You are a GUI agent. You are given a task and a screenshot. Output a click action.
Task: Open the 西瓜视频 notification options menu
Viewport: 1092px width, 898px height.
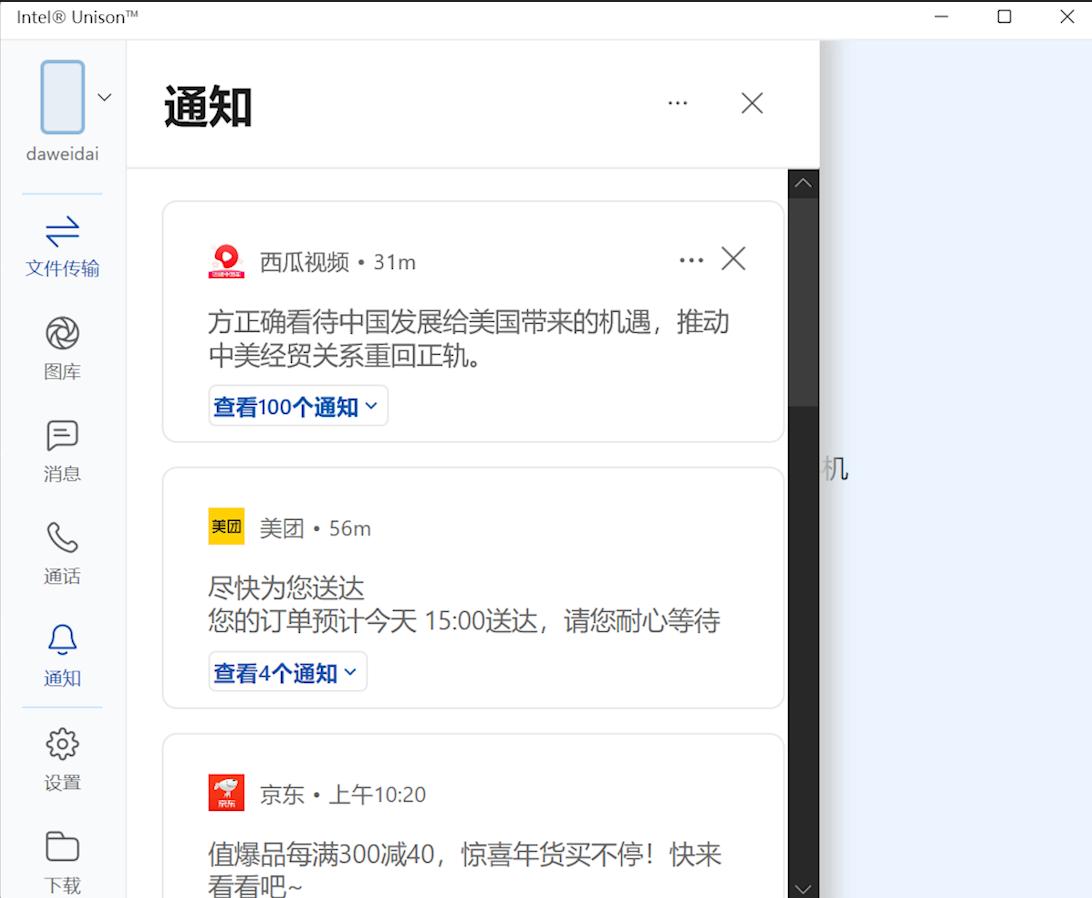tap(691, 259)
